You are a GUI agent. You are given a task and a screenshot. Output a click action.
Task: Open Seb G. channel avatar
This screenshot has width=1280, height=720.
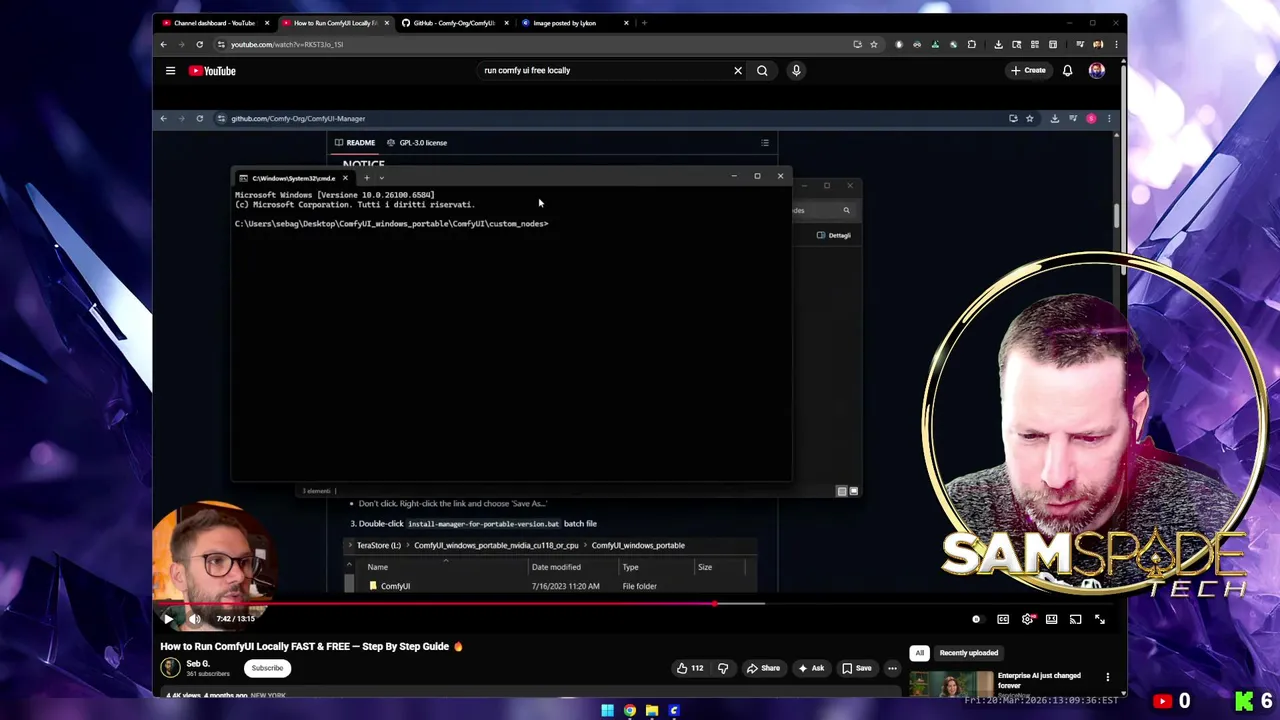tap(170, 668)
